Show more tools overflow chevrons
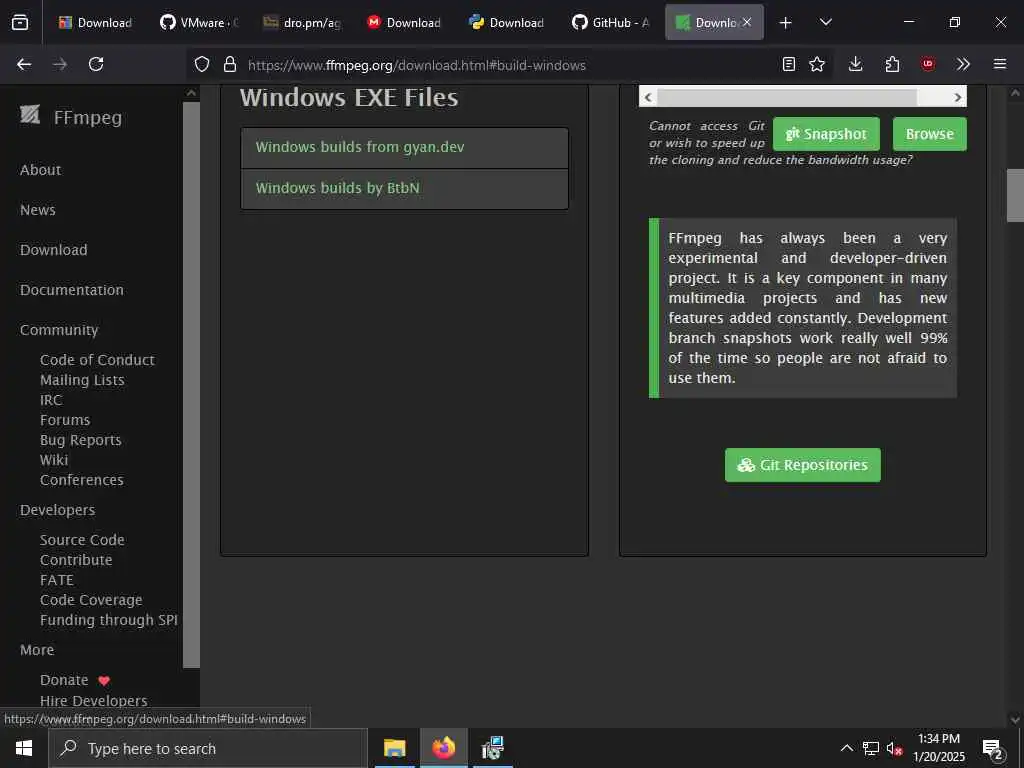The height and width of the screenshot is (768, 1024). pyautogui.click(x=963, y=64)
